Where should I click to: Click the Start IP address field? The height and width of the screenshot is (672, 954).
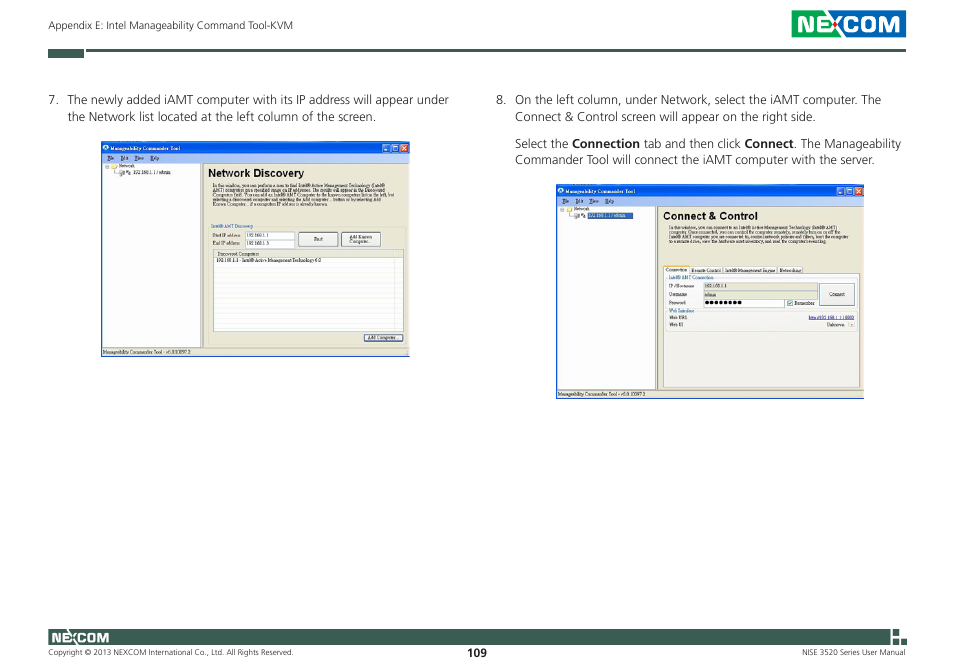point(270,235)
